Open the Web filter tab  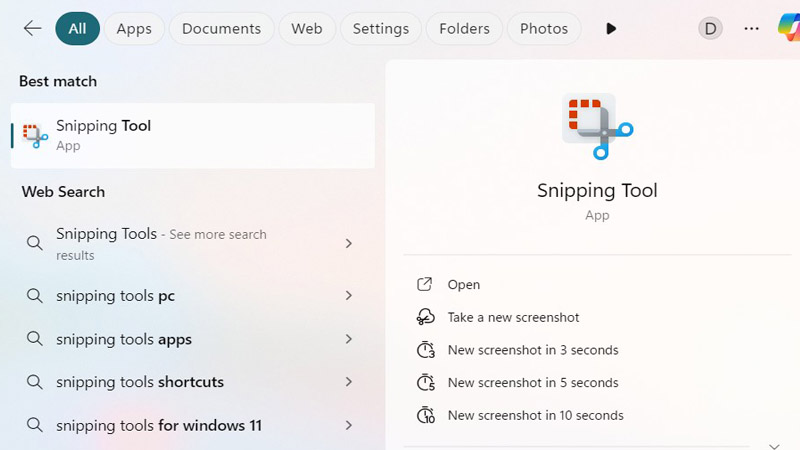pyautogui.click(x=306, y=29)
